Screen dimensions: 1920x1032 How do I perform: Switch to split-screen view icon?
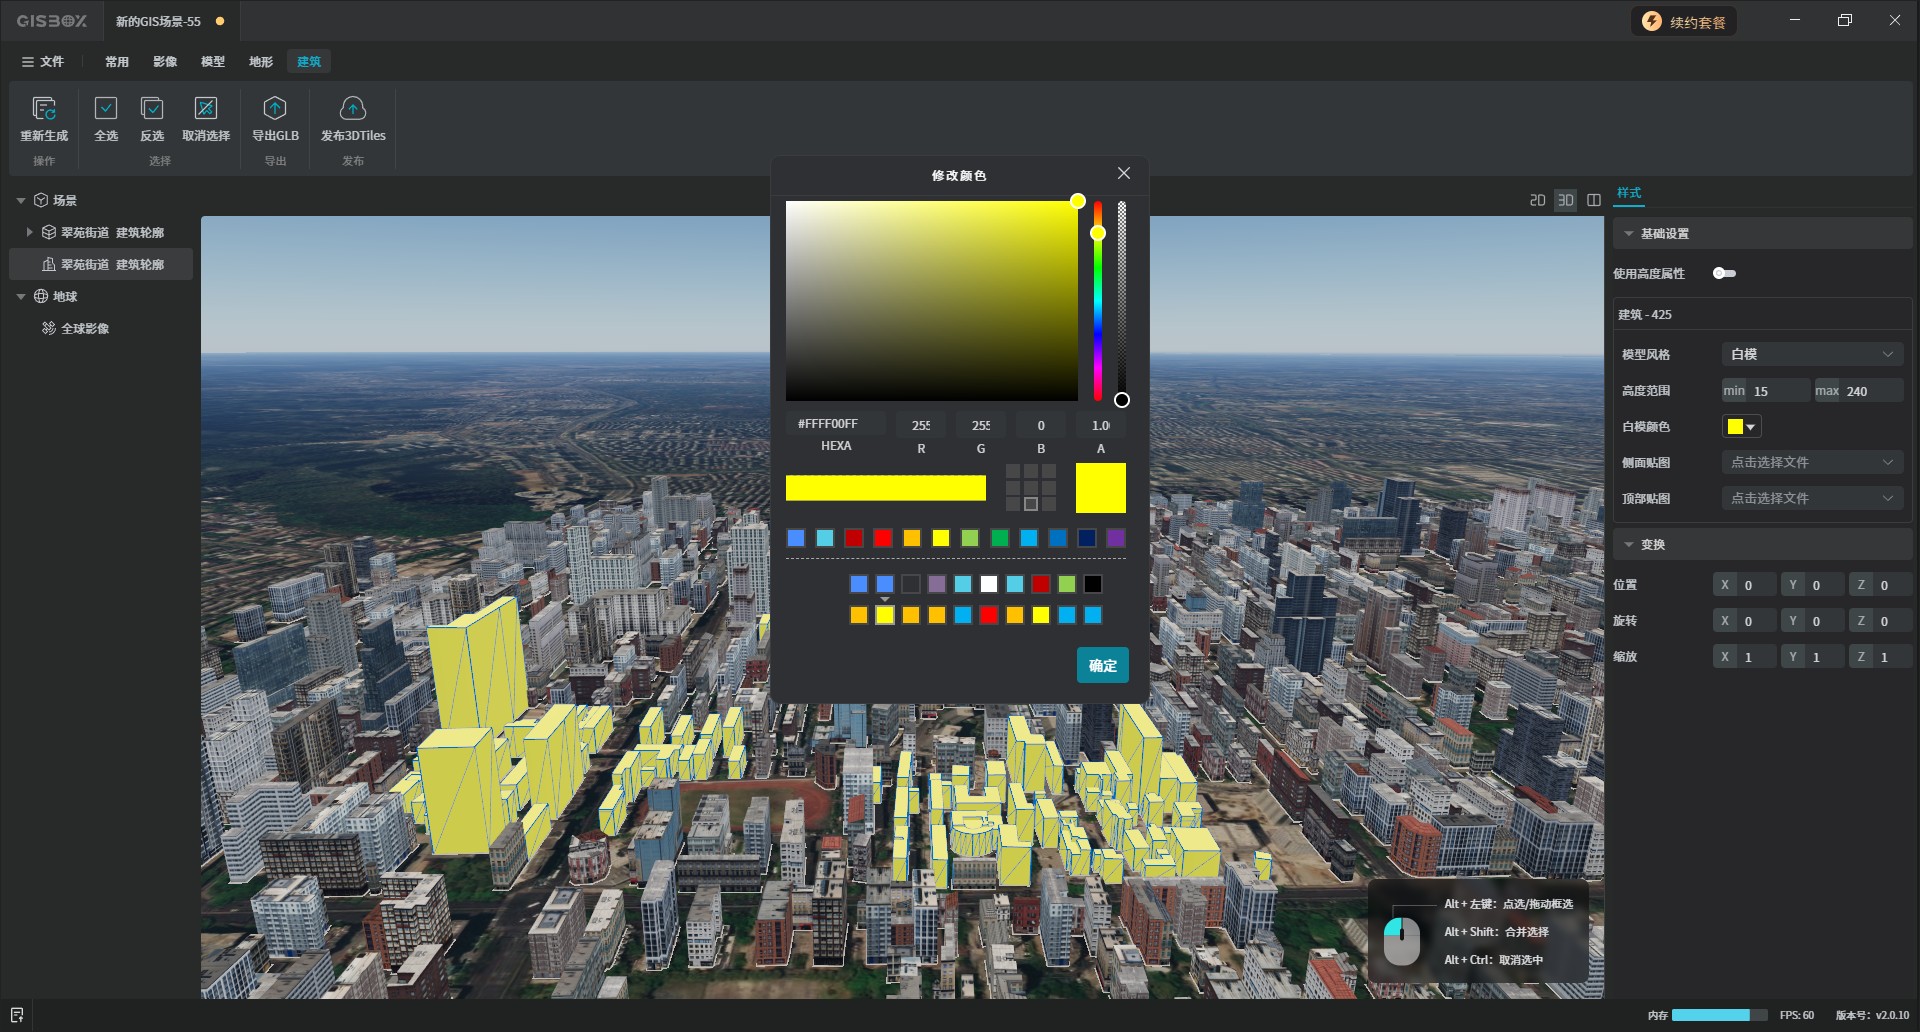pyautogui.click(x=1594, y=200)
